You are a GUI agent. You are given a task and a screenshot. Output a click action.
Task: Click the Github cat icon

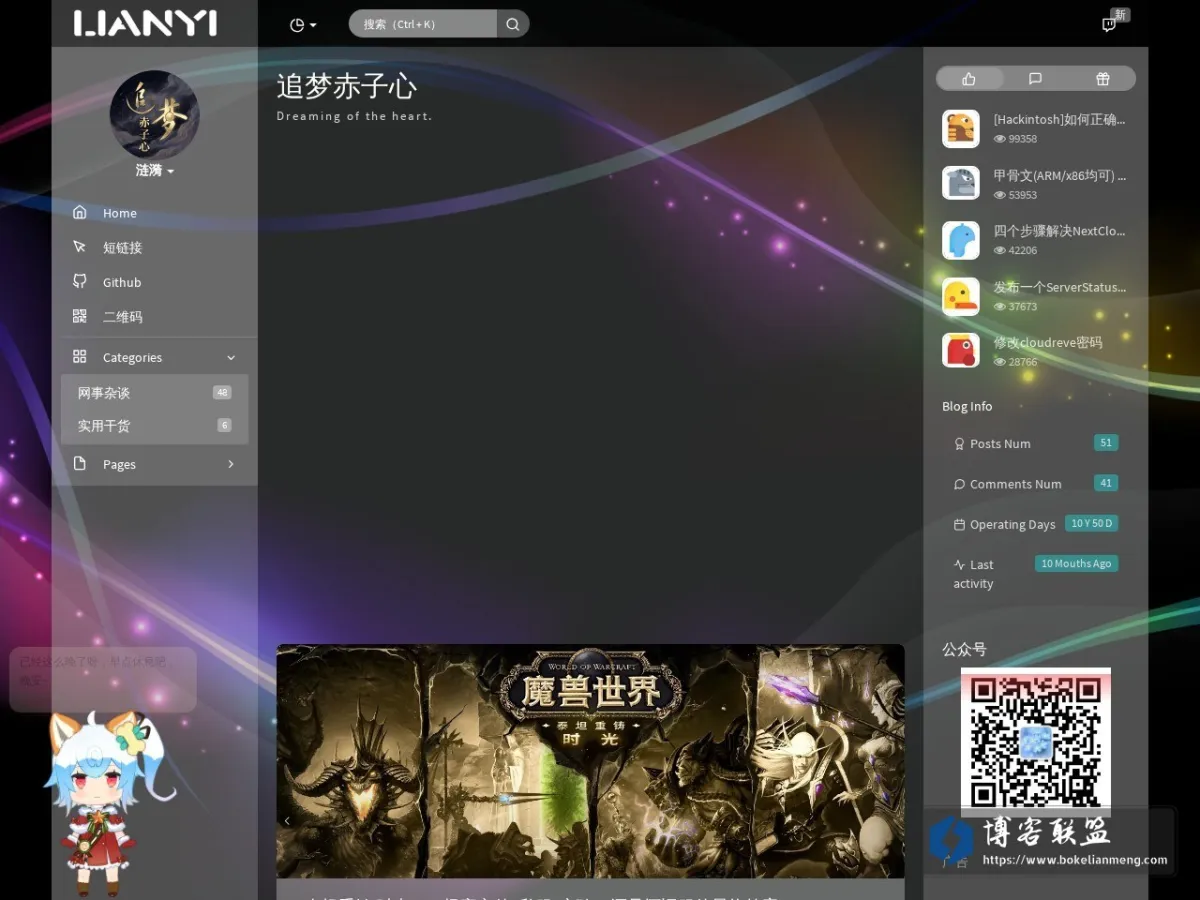pyautogui.click(x=80, y=282)
